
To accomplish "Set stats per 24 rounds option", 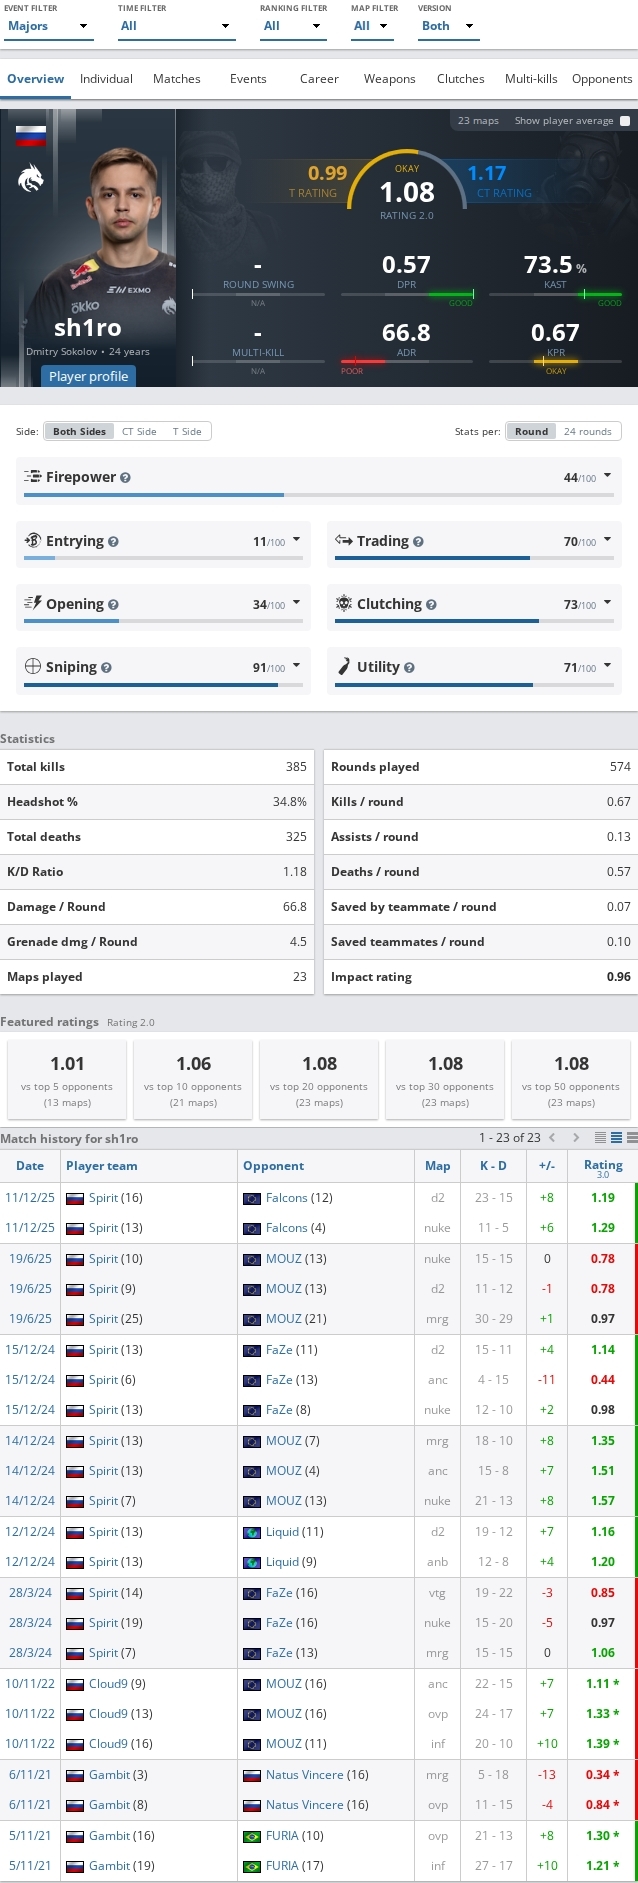I will point(588,432).
